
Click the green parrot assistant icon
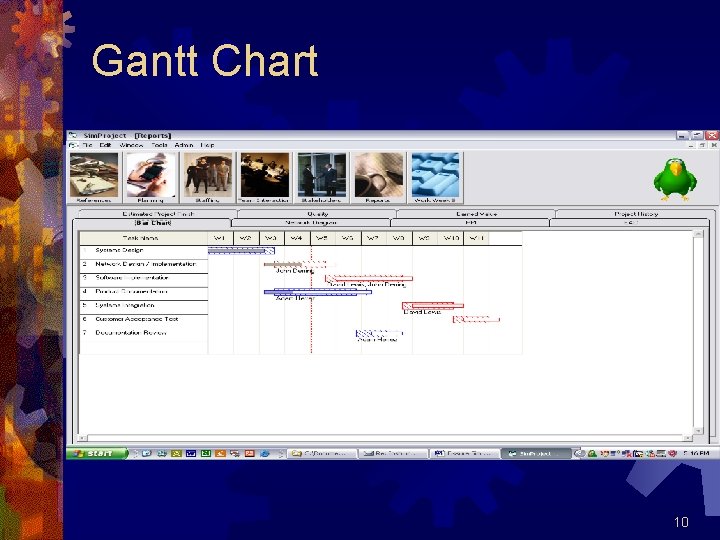675,180
